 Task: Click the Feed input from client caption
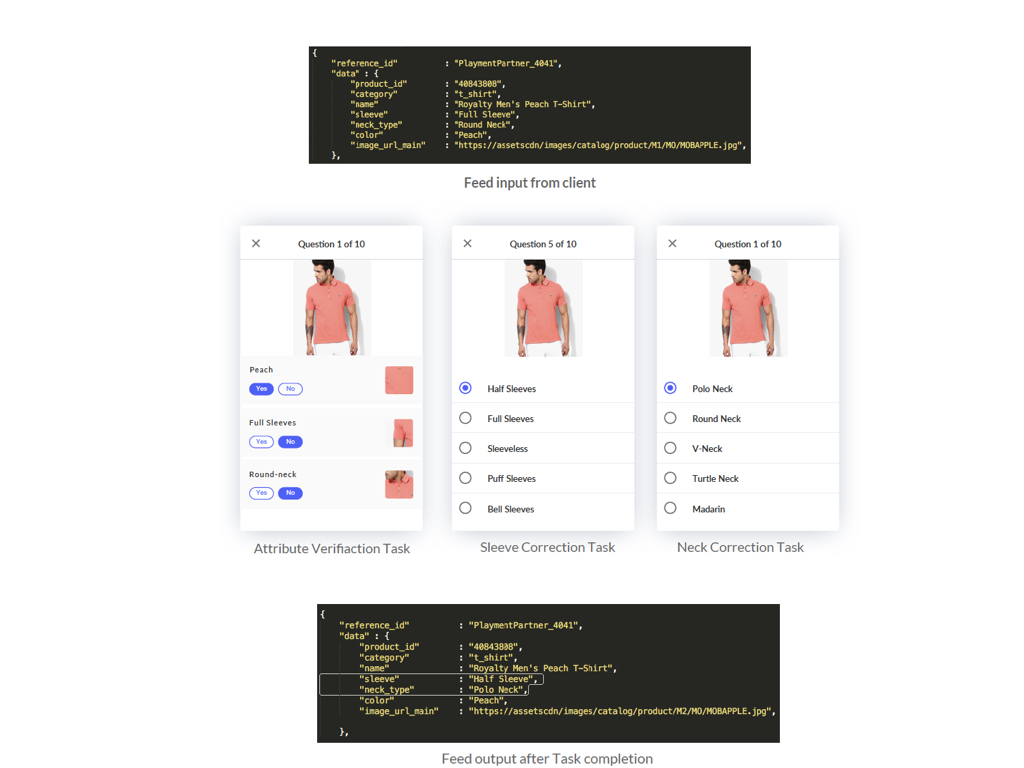point(530,183)
